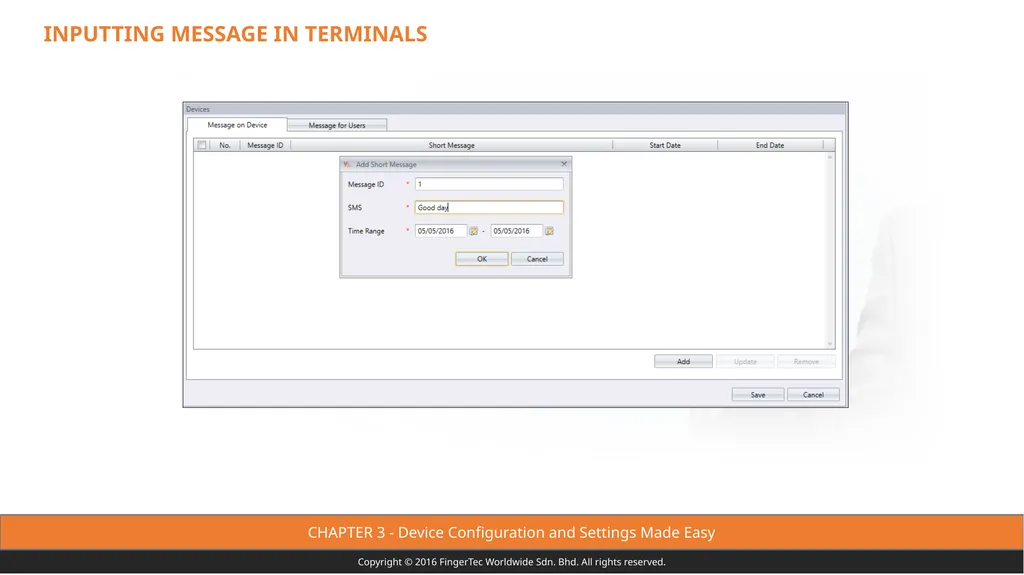Screen dimensions: 1024x575
Task: Click the end date field in Time Range
Action: pyautogui.click(x=517, y=231)
